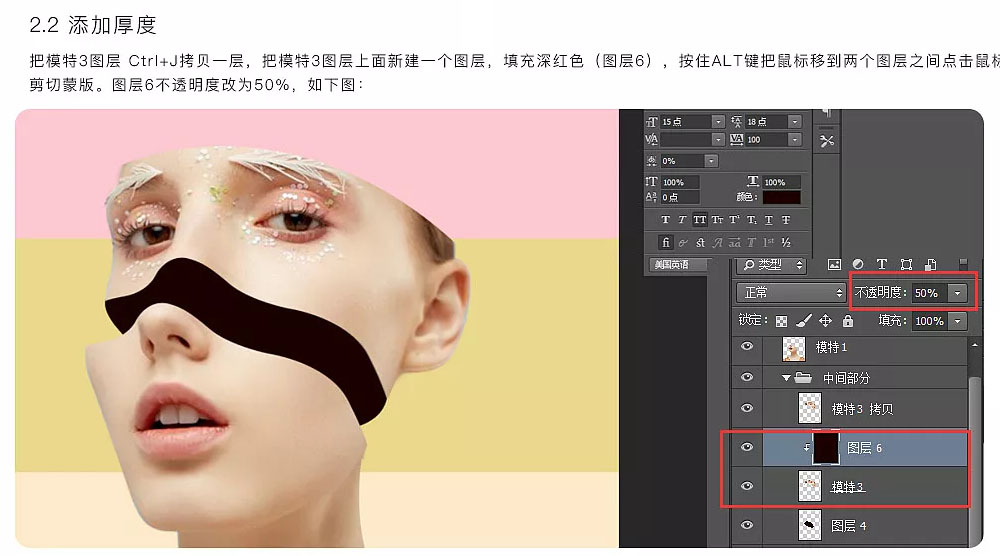Select the 模特3 layer thumbnail

(x=810, y=486)
